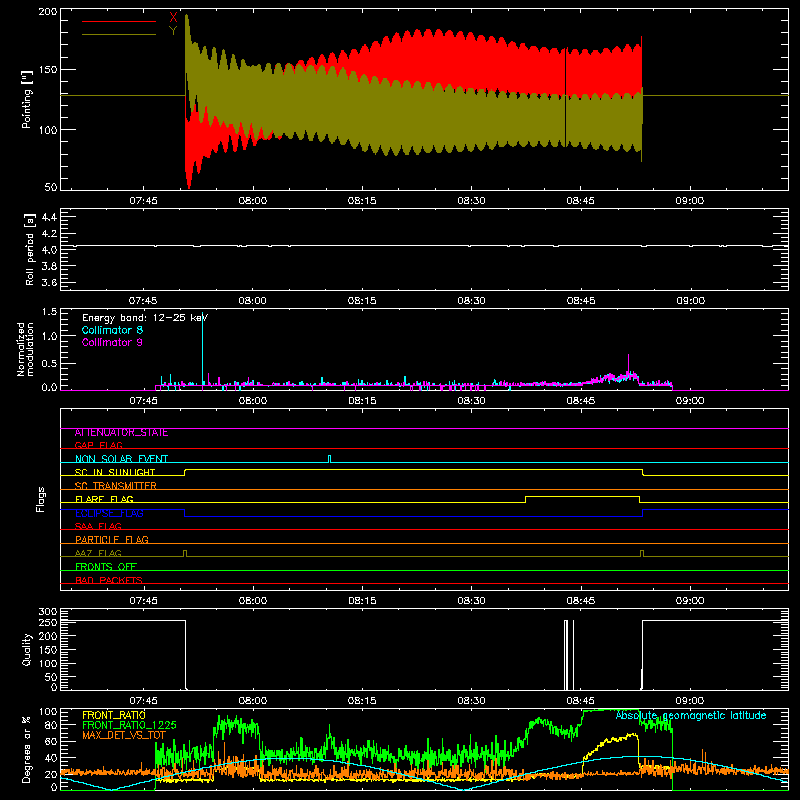Click the '3.6' value on Roll period axis

(x=49, y=282)
